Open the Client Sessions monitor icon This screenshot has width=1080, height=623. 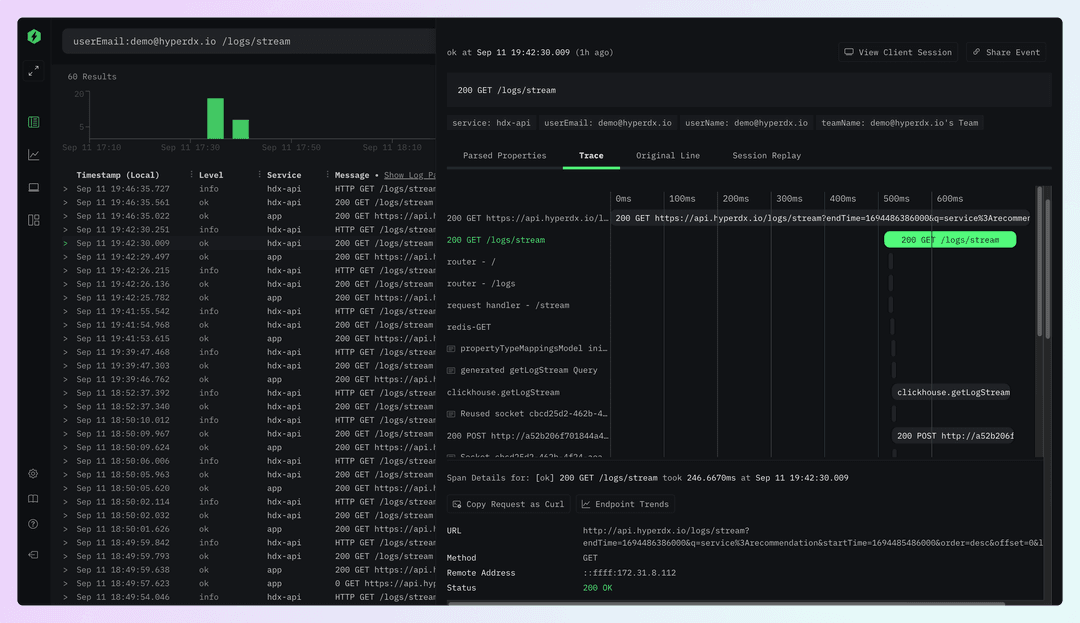pyautogui.click(x=32, y=187)
